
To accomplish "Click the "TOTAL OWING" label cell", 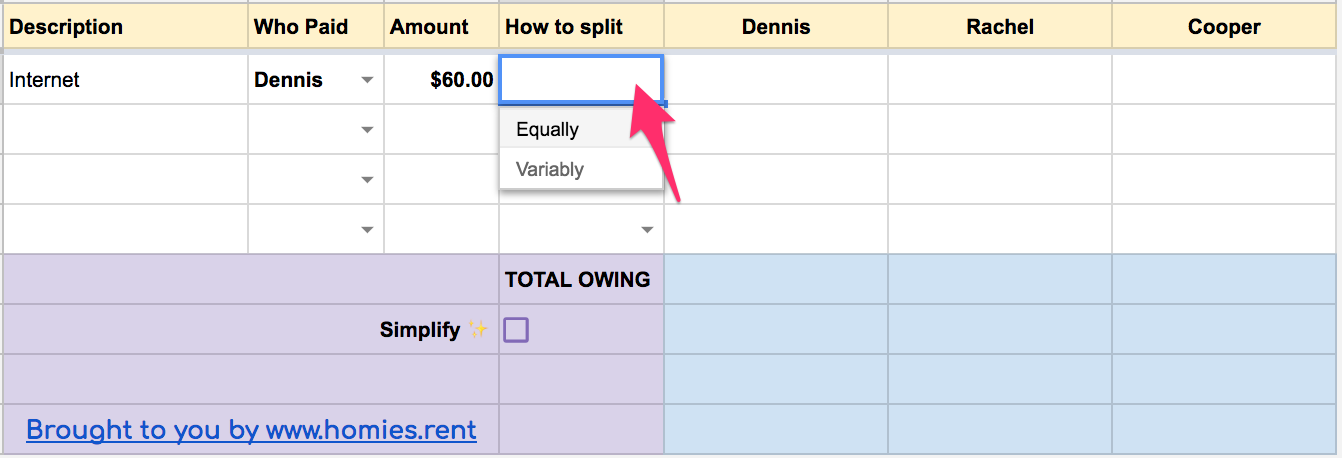I will pos(580,280).
